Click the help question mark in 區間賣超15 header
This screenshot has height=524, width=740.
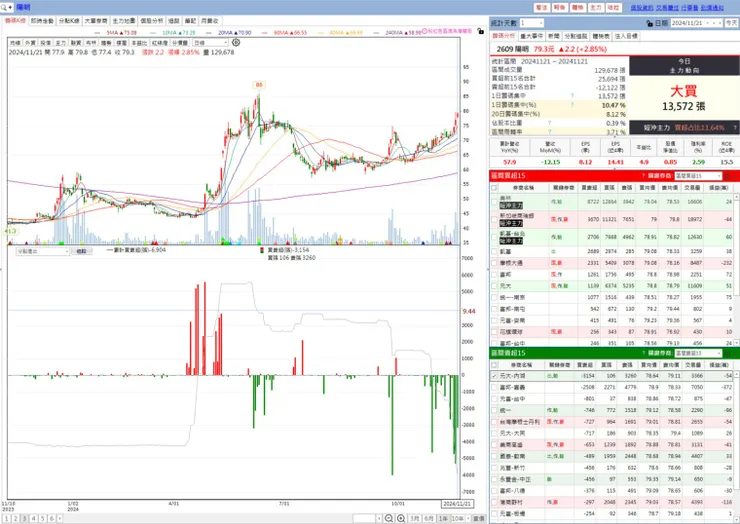(643, 353)
